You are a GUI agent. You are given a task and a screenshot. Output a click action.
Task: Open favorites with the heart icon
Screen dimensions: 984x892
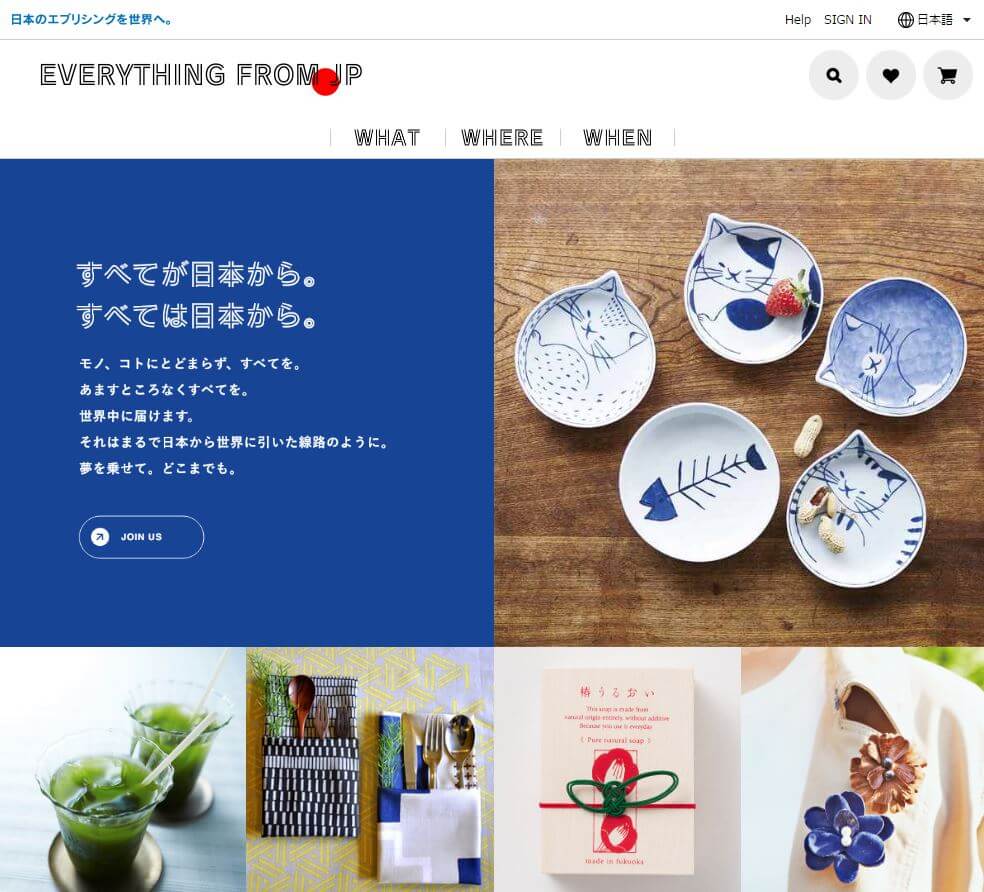pos(890,75)
